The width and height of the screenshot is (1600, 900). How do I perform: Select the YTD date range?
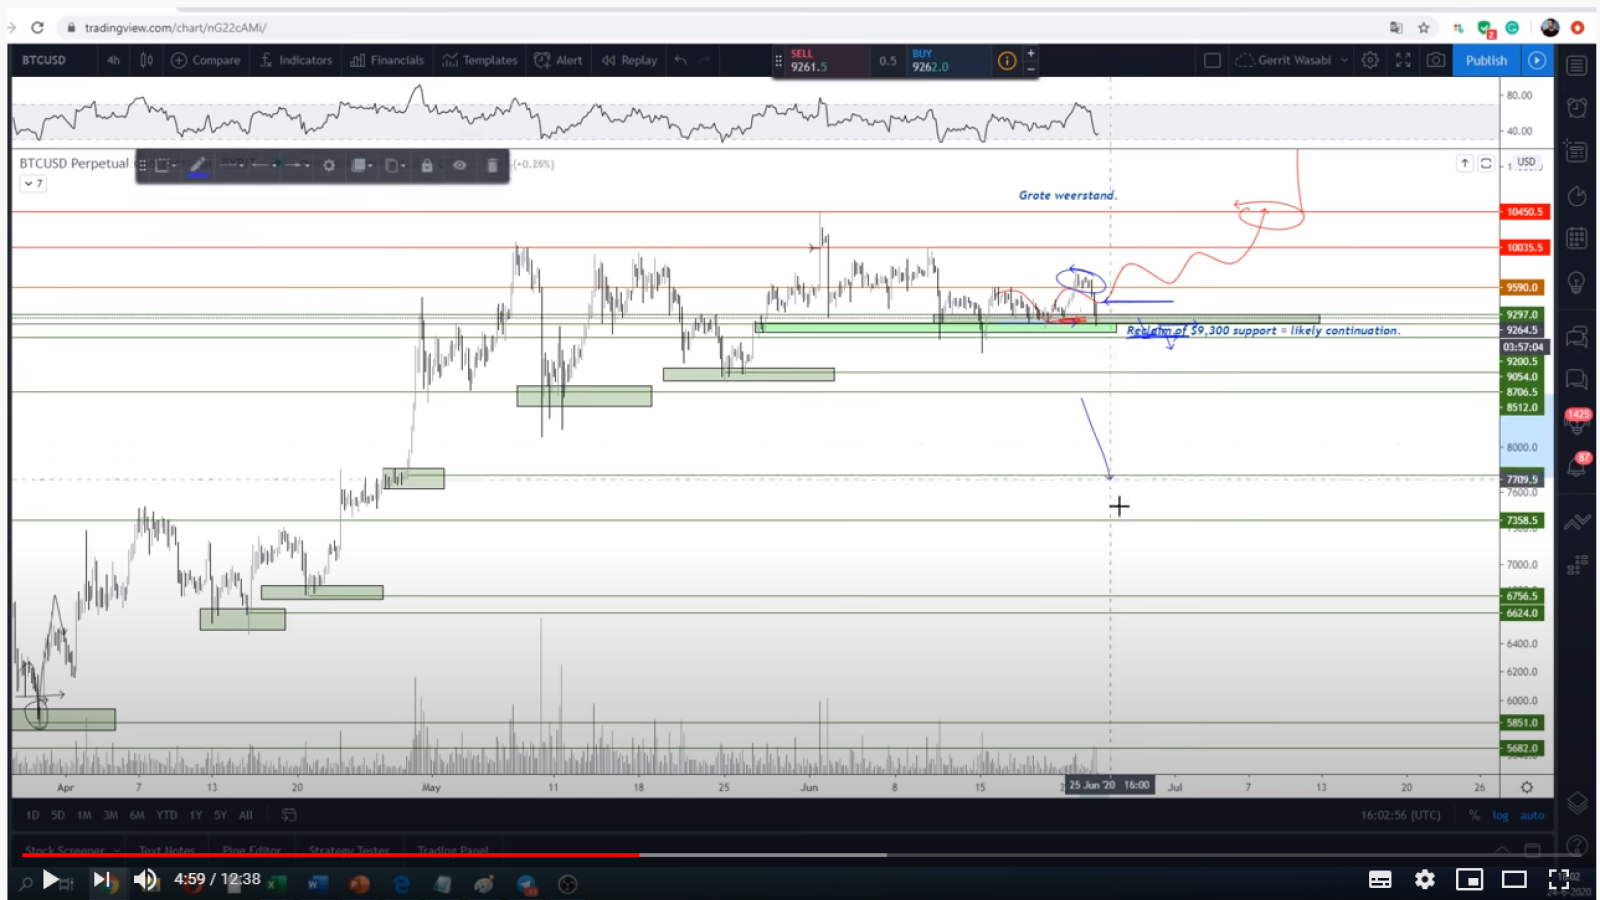(167, 815)
